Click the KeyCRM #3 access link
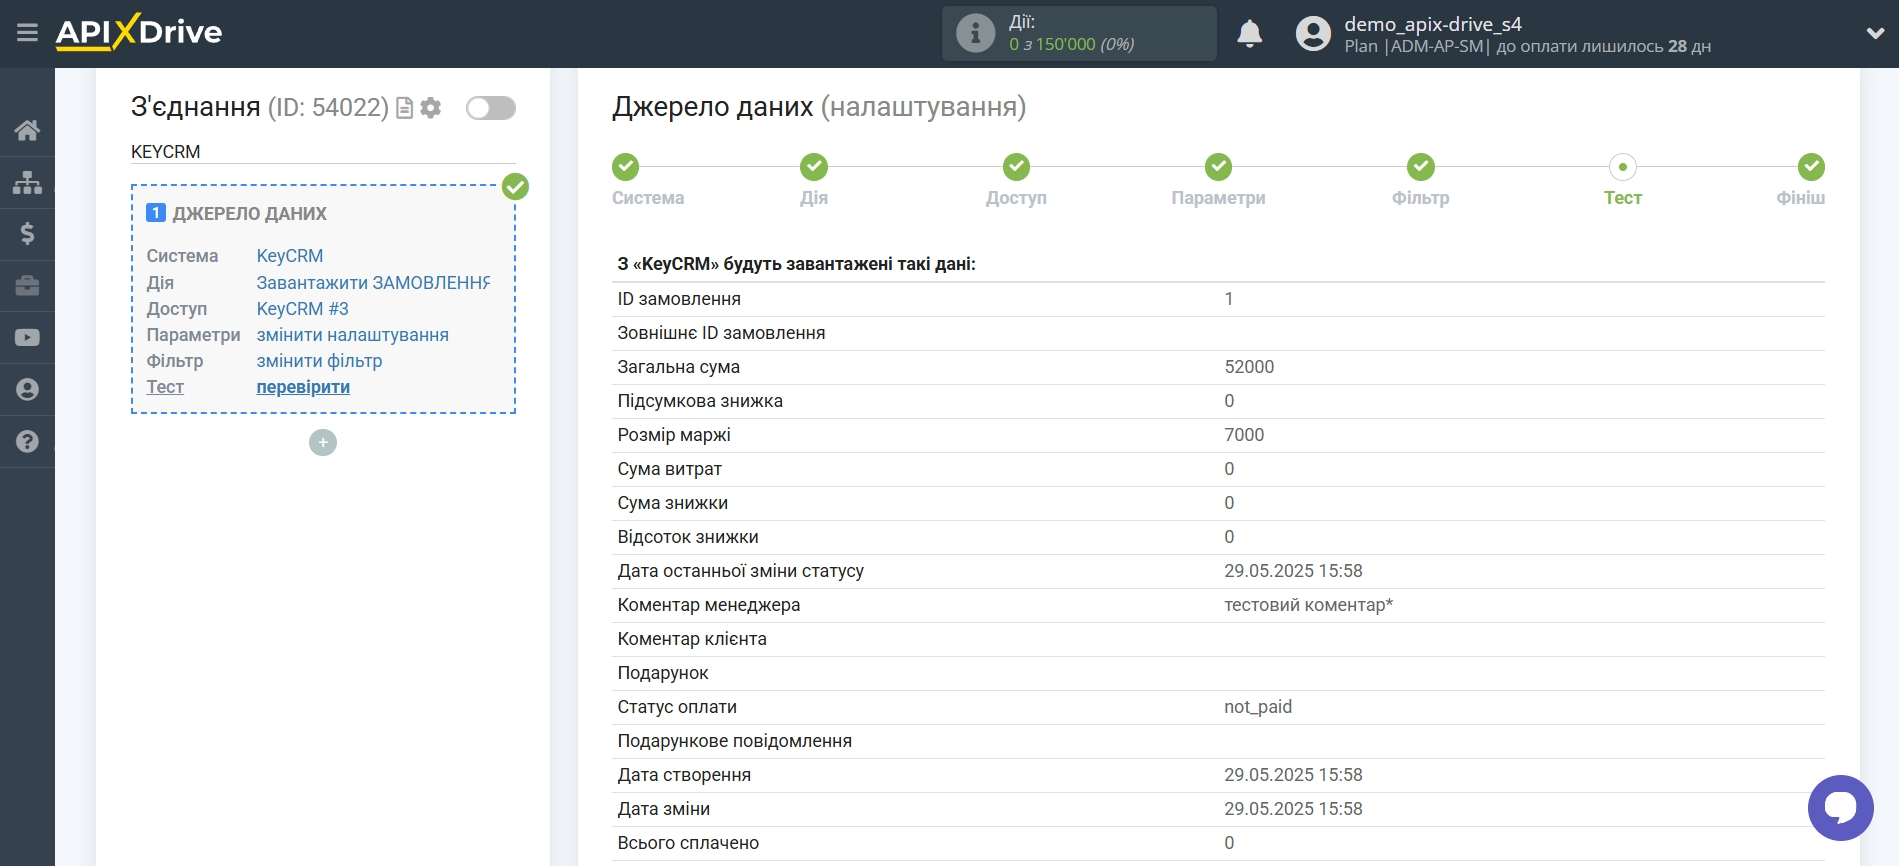Image resolution: width=1899 pixels, height=866 pixels. point(302,309)
